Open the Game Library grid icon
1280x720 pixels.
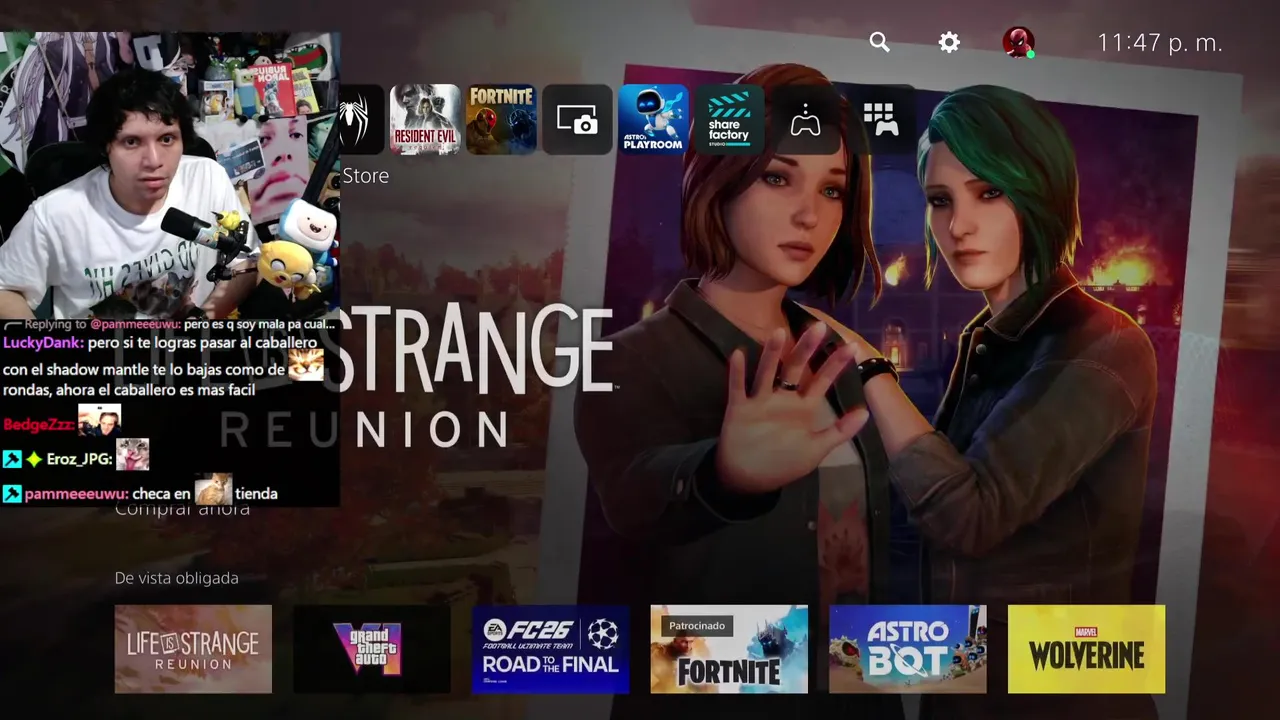[880, 119]
